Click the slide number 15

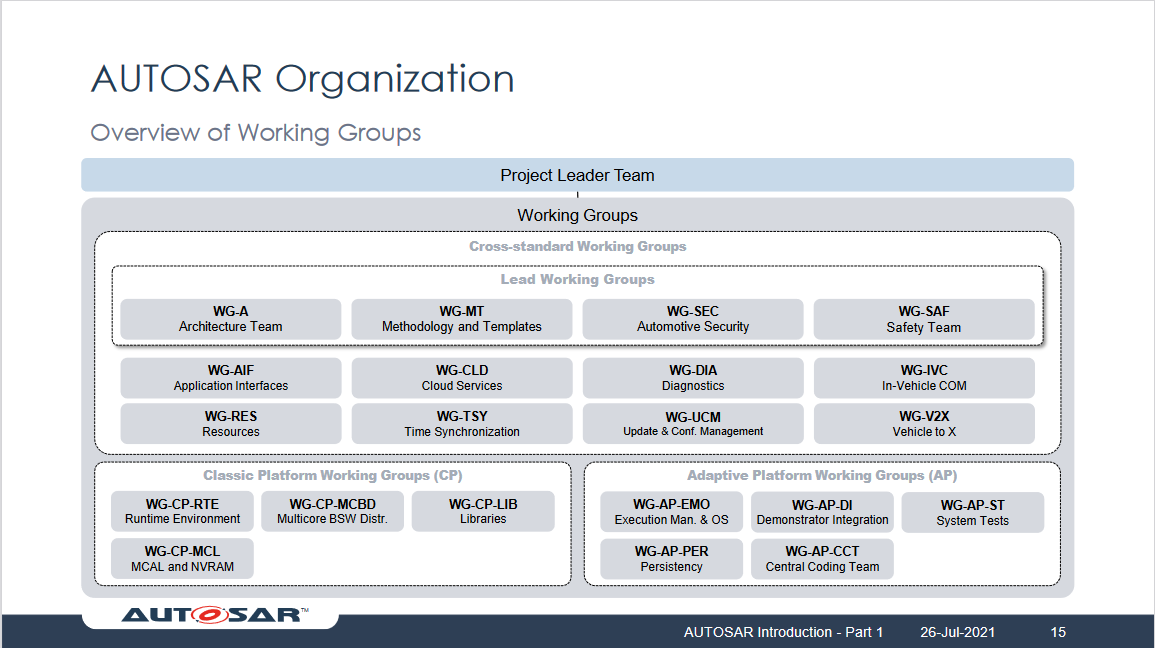click(x=1059, y=632)
